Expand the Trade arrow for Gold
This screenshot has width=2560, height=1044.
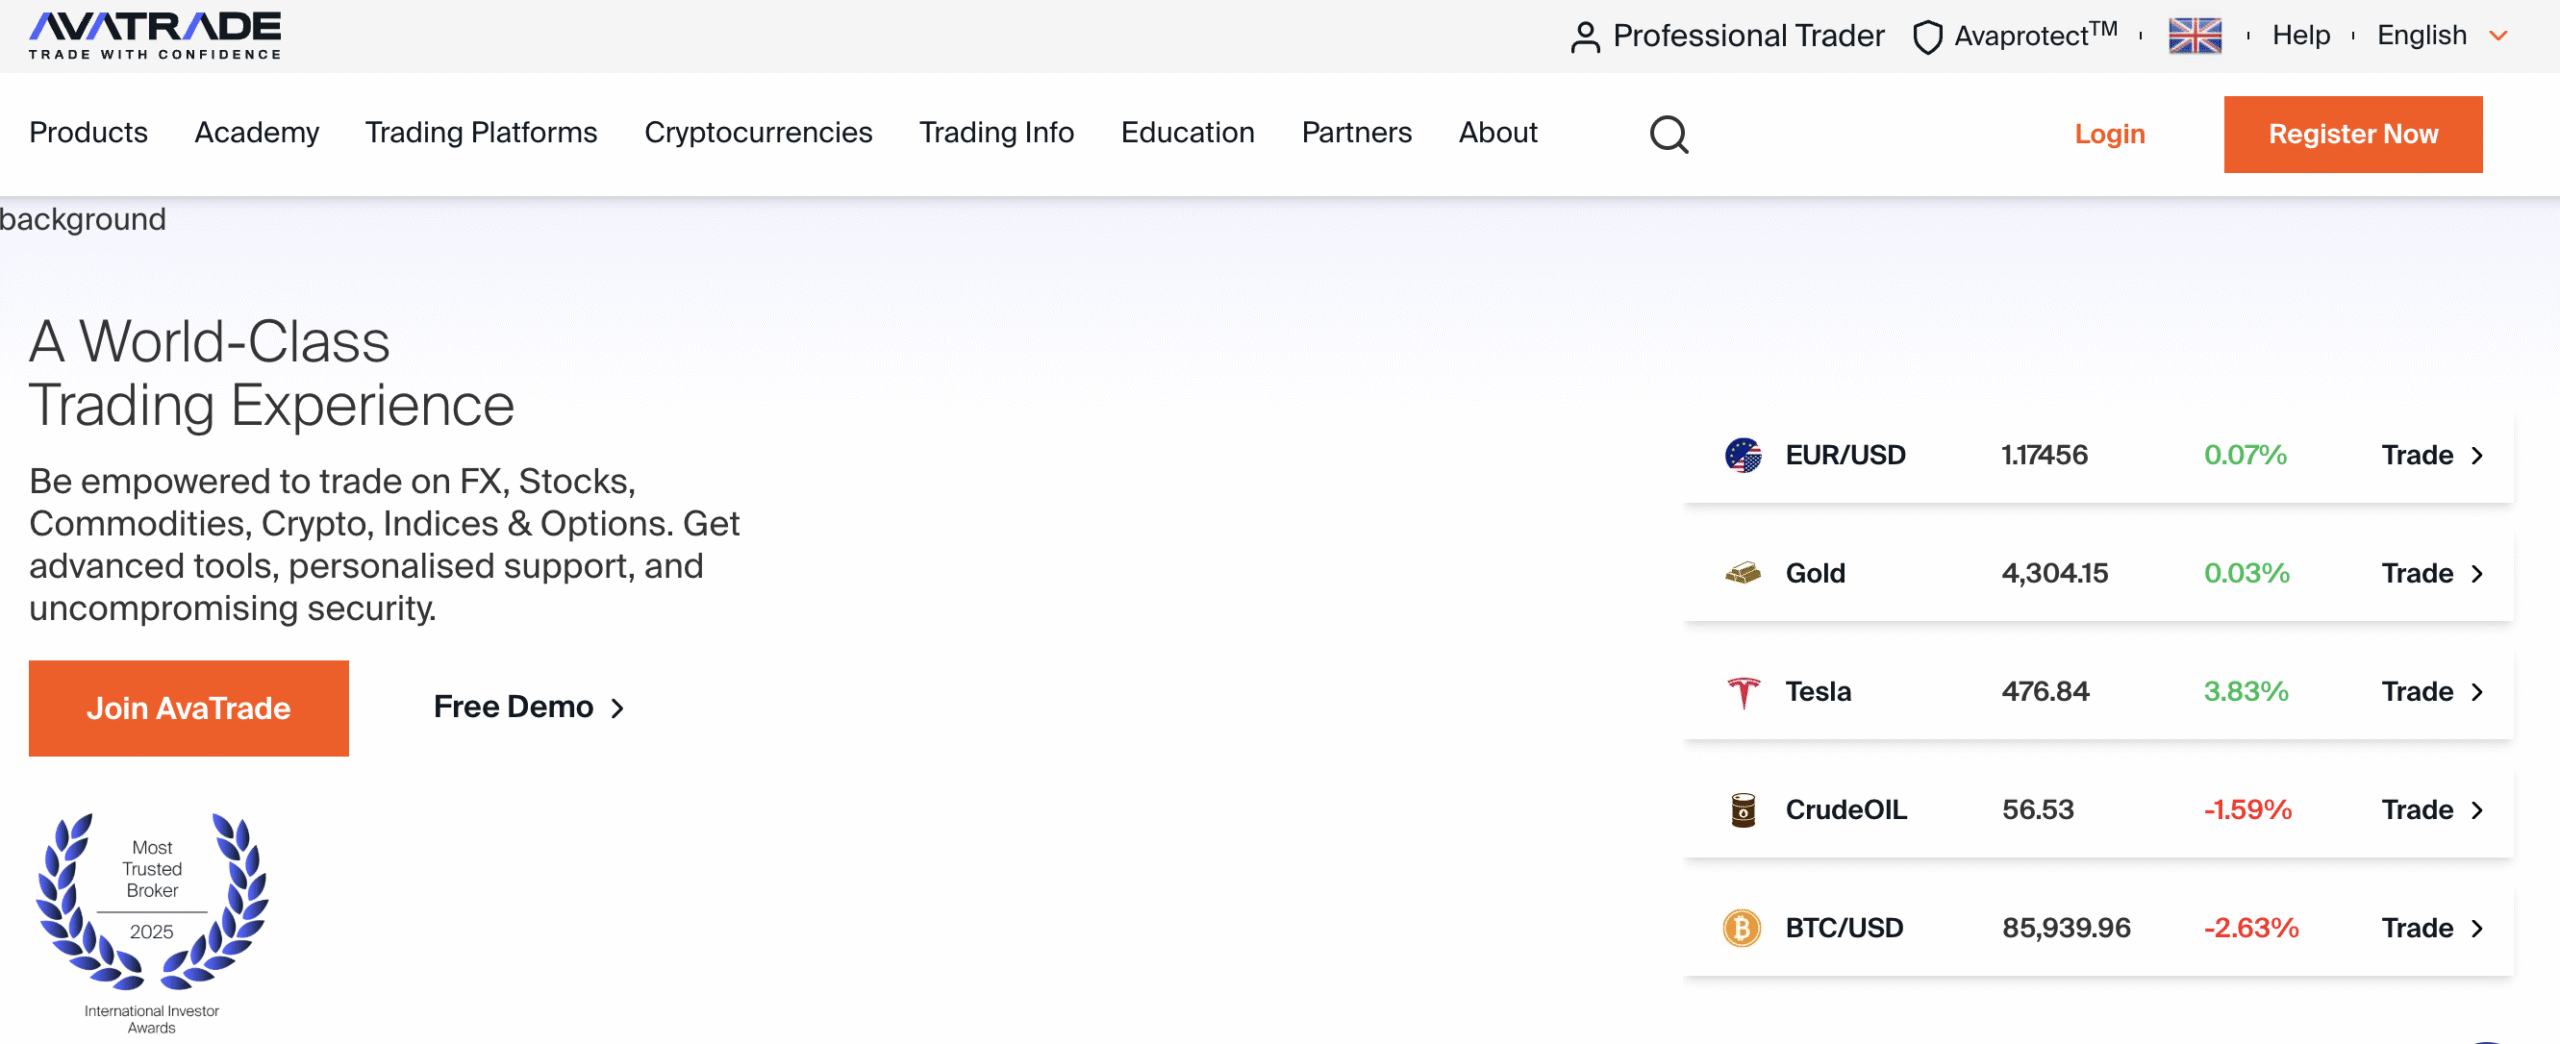tap(2477, 573)
